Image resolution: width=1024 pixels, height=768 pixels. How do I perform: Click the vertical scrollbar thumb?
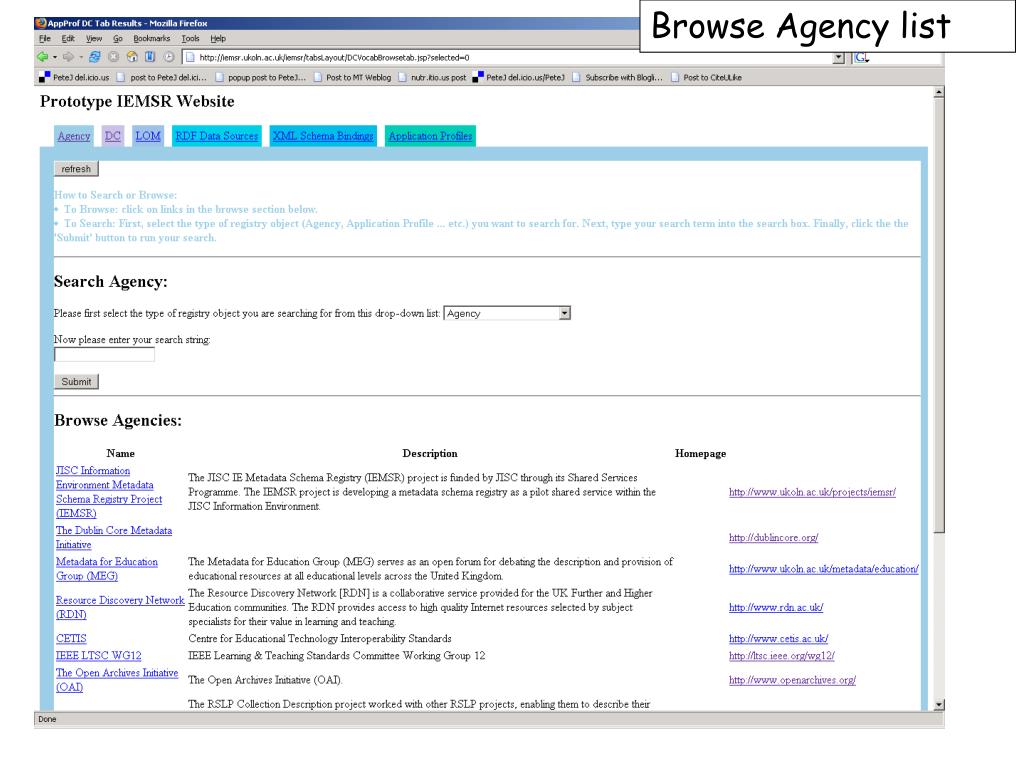[938, 315]
